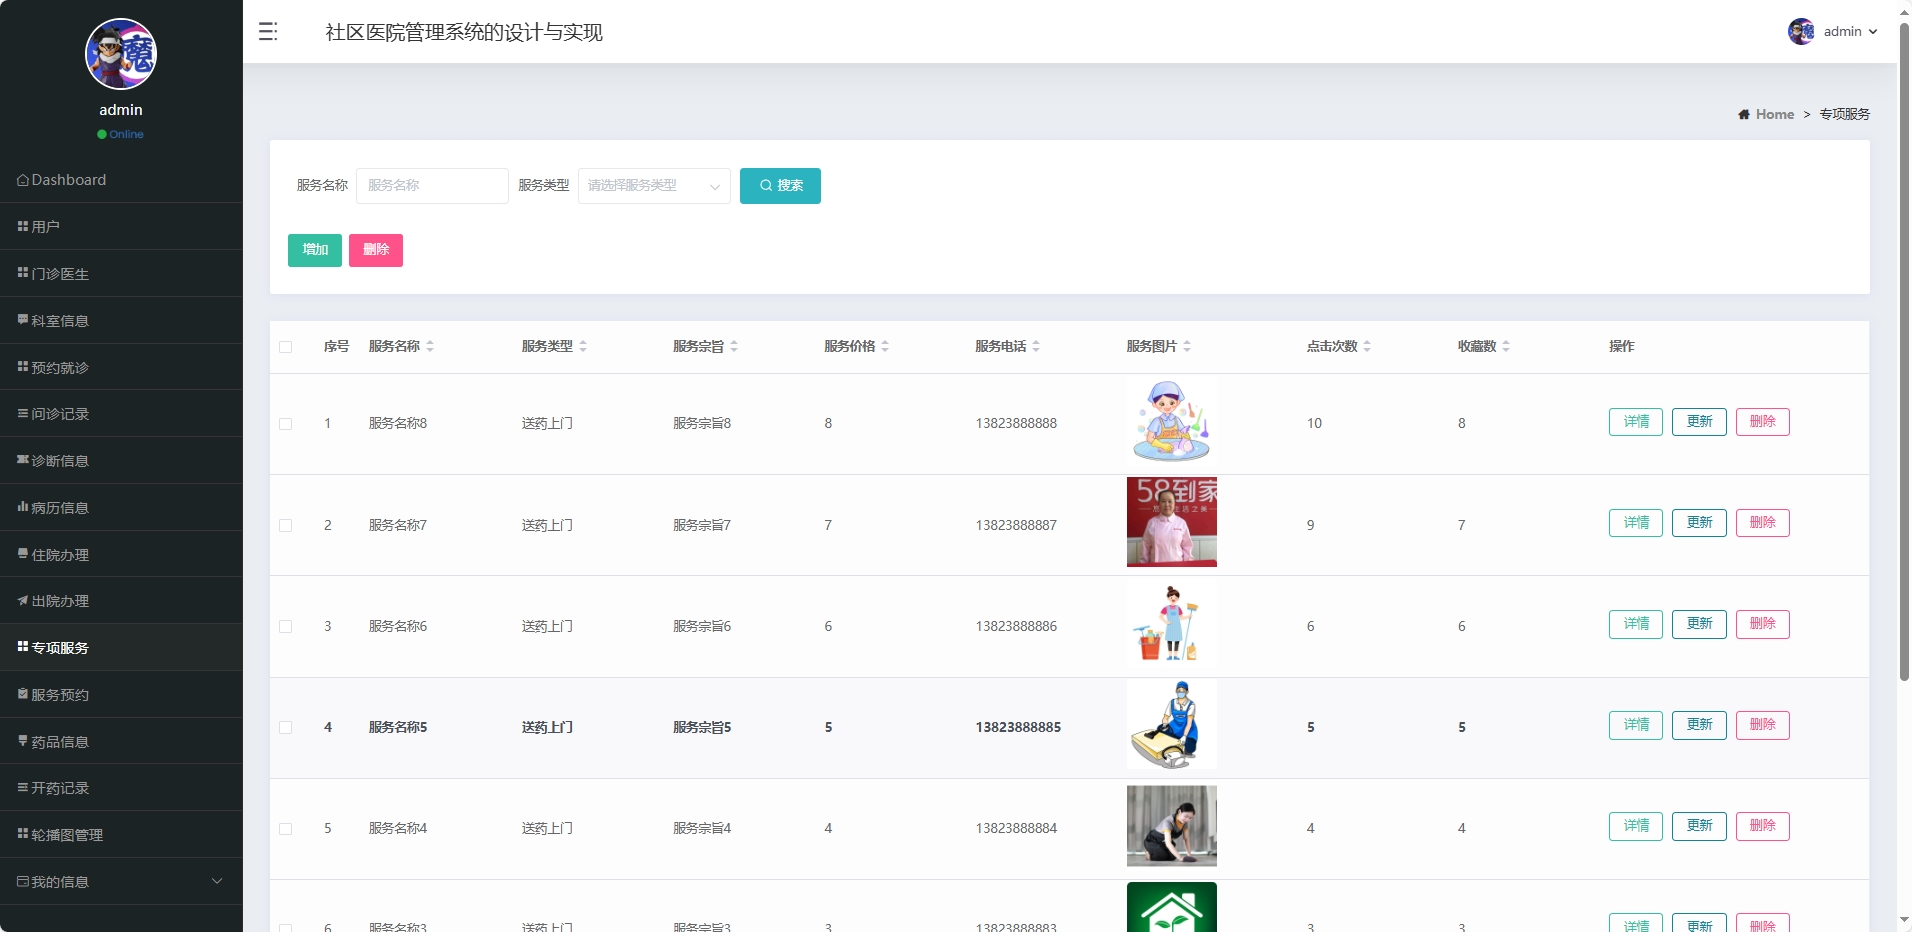The image size is (1912, 932).
Task: Click the icon beside 诊断信息
Action: pyautogui.click(x=23, y=460)
